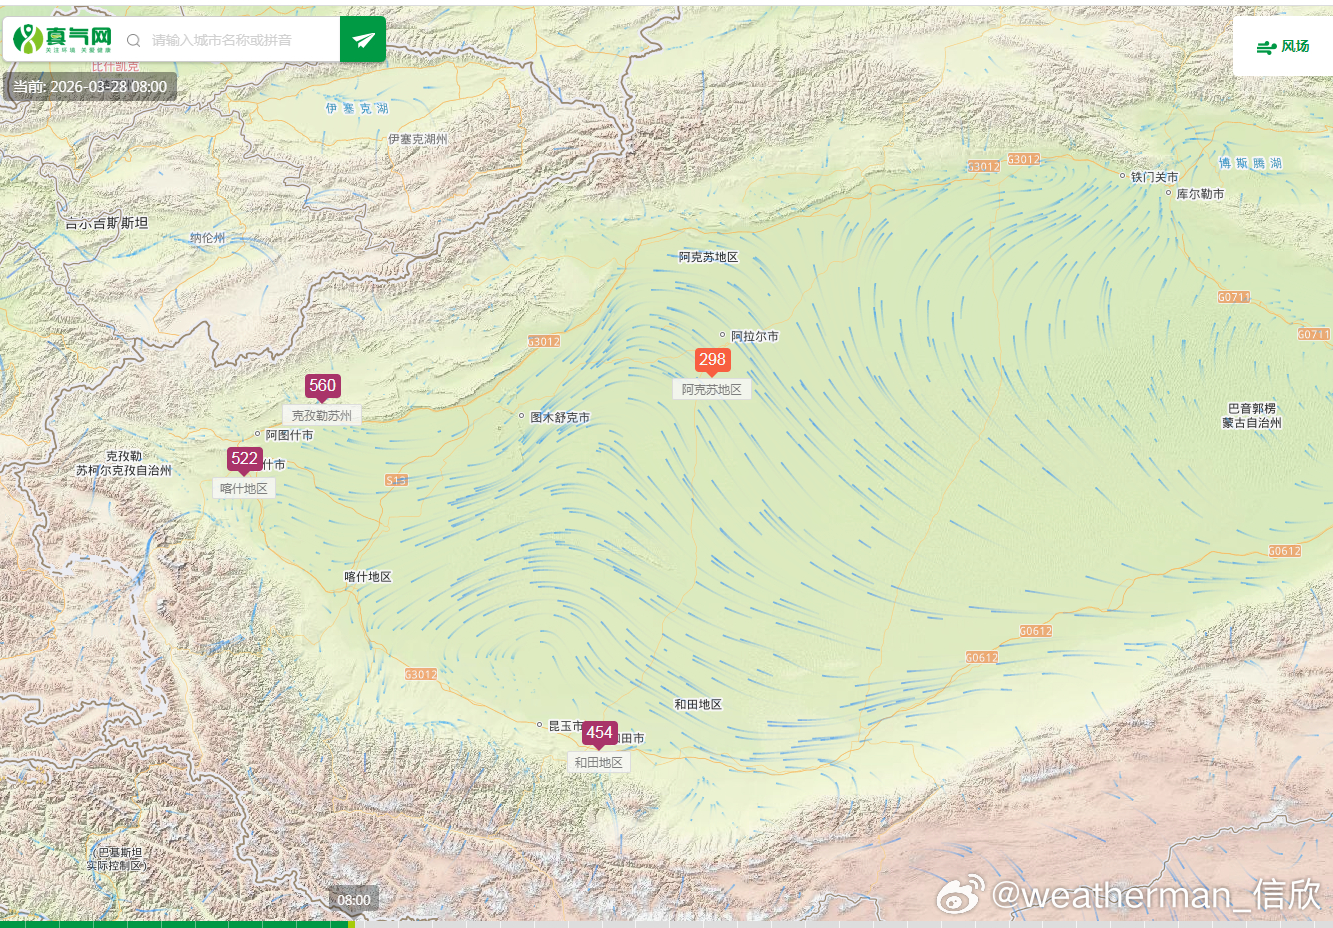Submit search with the green paper-plane button
Viewport: 1333px width, 928px height.
(x=363, y=39)
